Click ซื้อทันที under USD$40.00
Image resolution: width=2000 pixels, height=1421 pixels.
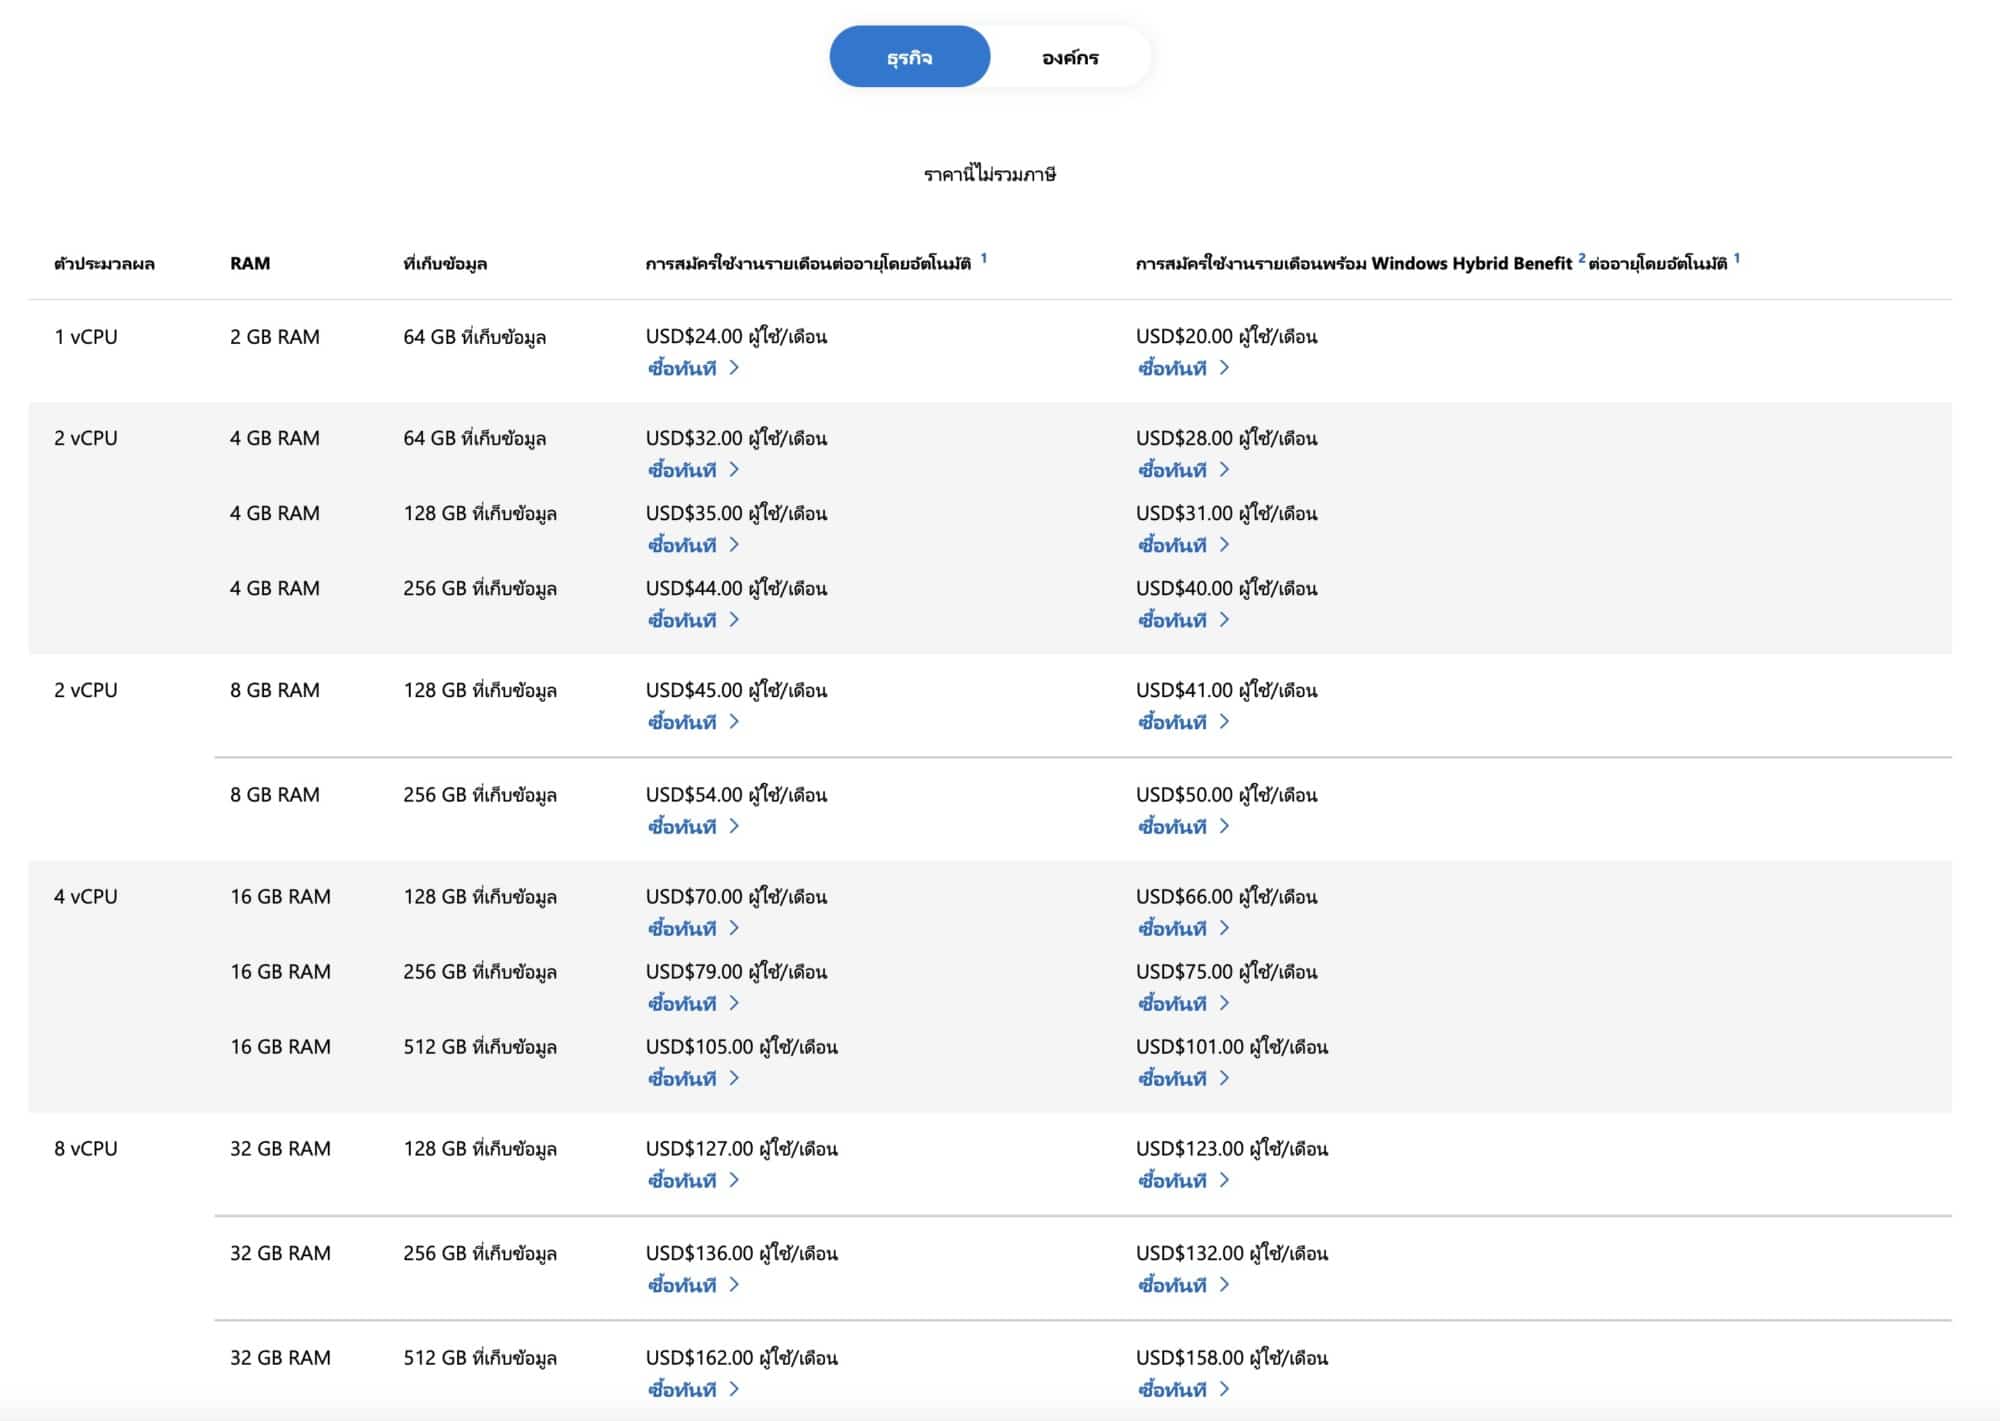click(x=1183, y=620)
